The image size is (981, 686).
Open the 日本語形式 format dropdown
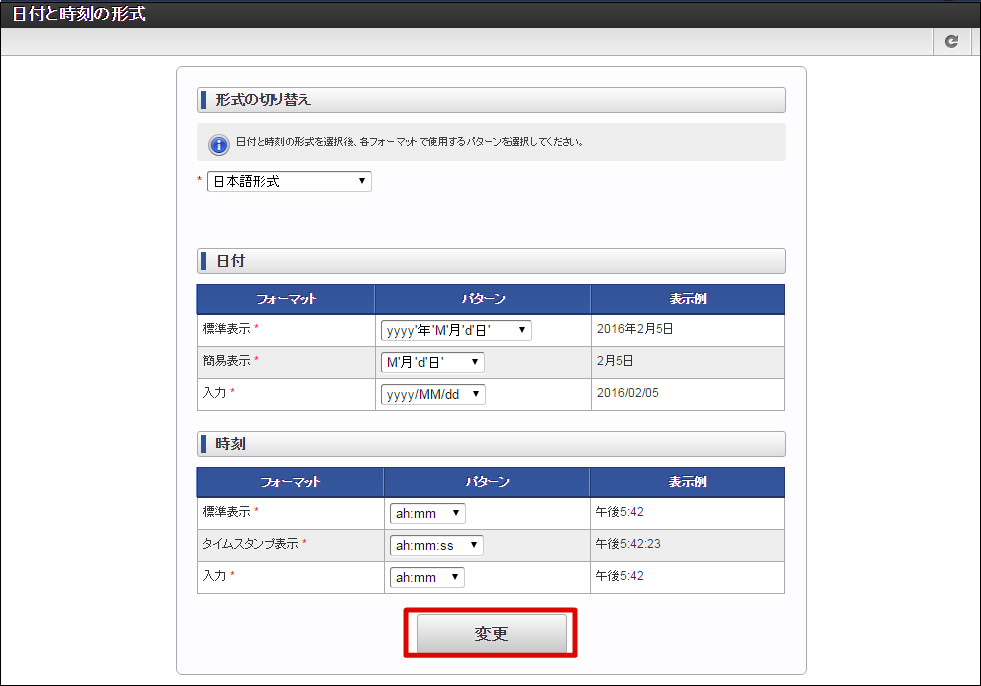coord(289,182)
